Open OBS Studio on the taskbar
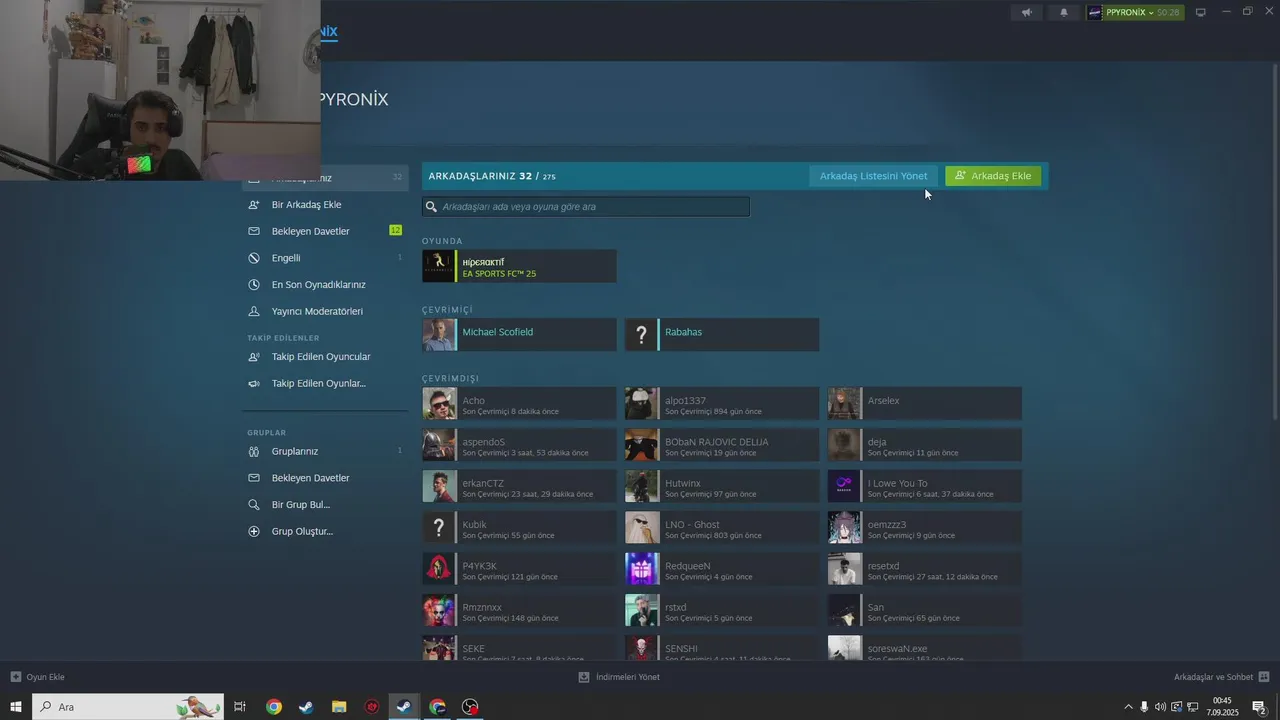Viewport: 1280px width, 720px height. click(470, 707)
